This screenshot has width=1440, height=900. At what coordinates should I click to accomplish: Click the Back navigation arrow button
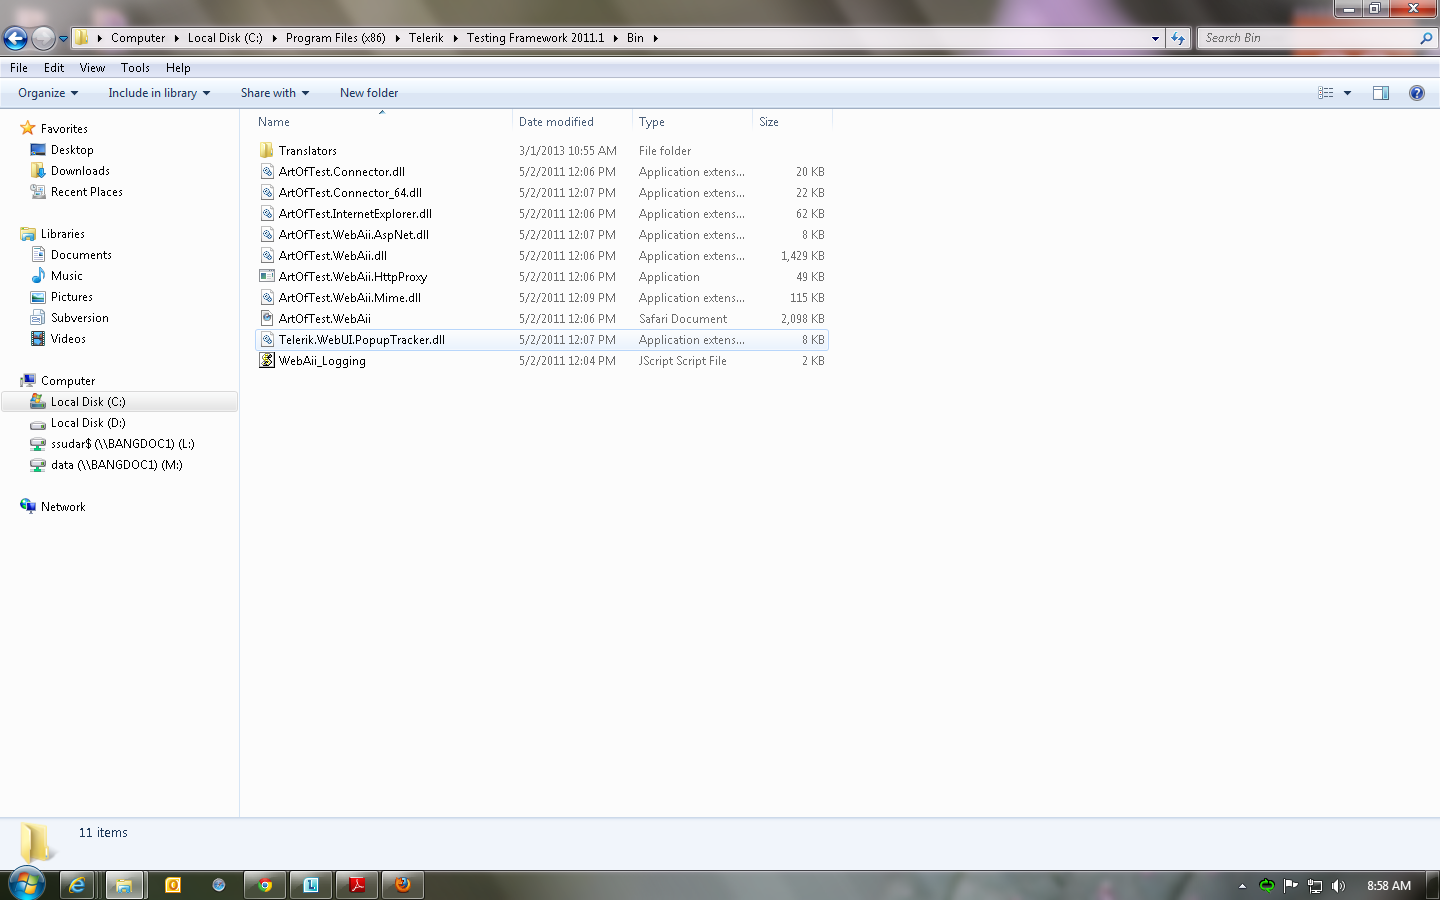pos(15,38)
